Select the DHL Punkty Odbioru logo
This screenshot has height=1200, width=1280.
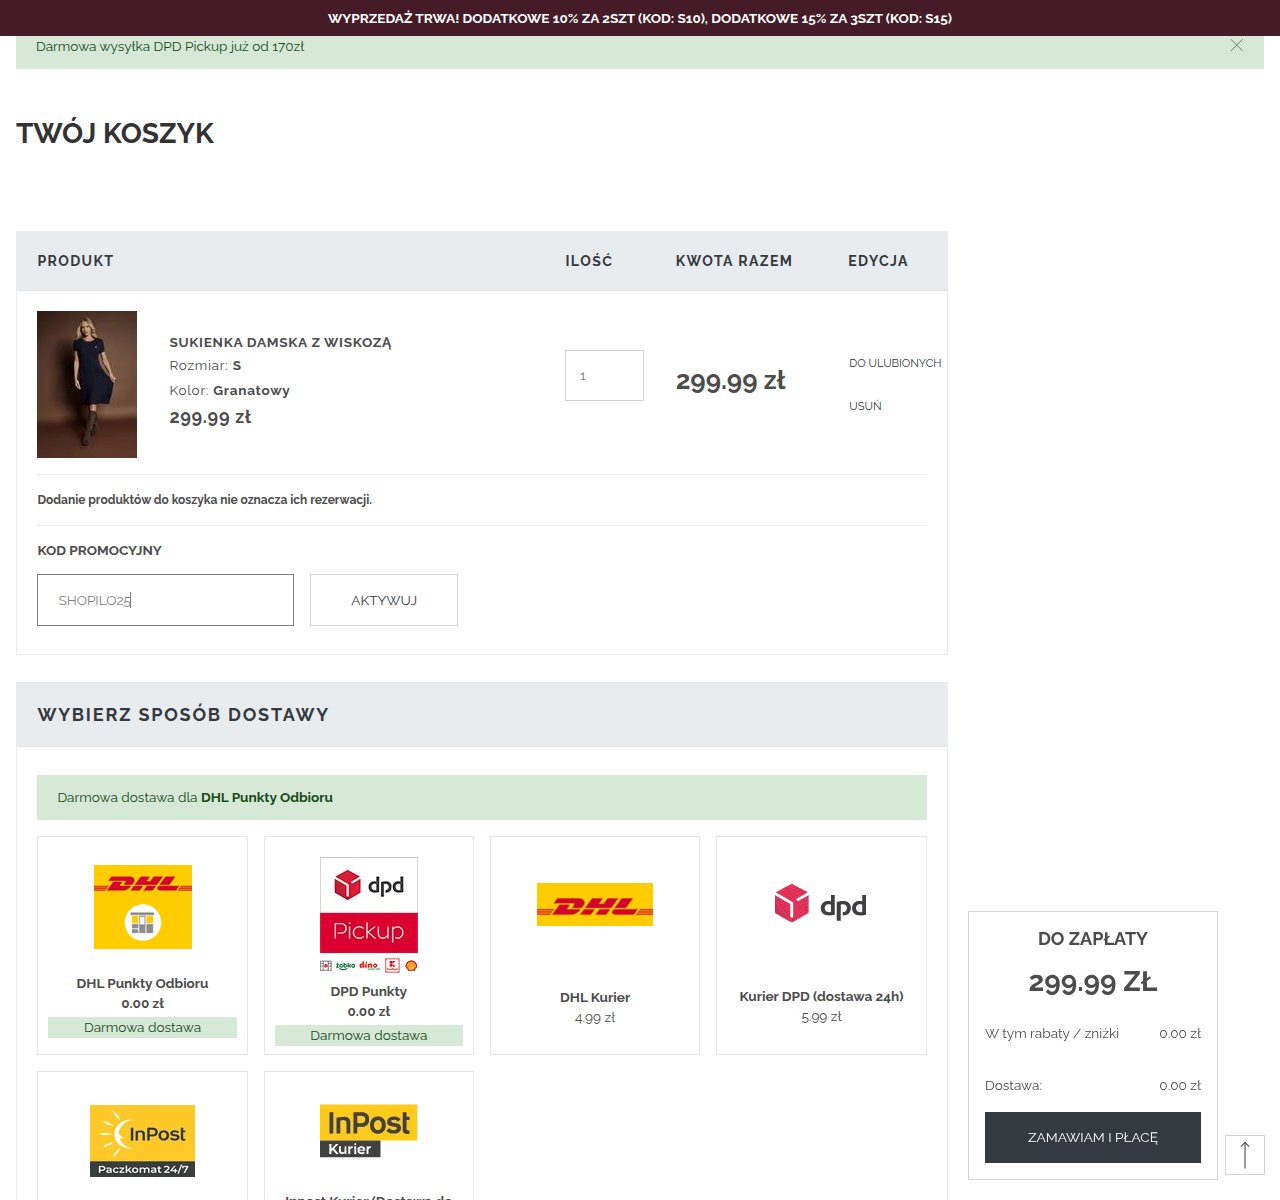tap(143, 907)
